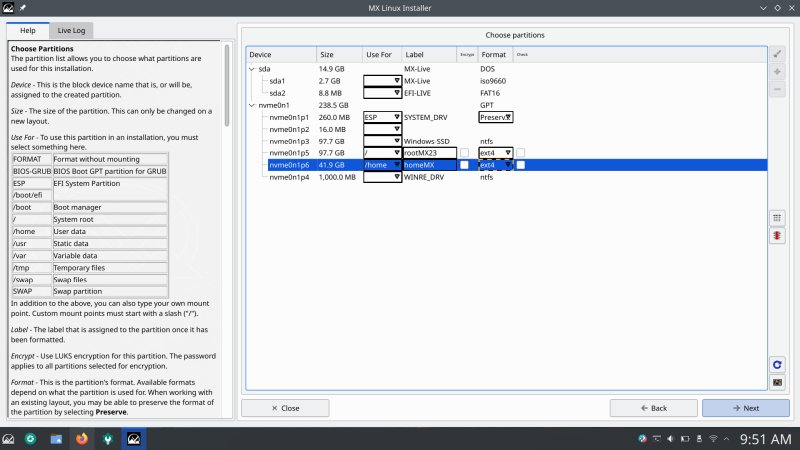The height and width of the screenshot is (450, 800).
Task: Open the file manager from taskbar
Action: pyautogui.click(x=56, y=439)
